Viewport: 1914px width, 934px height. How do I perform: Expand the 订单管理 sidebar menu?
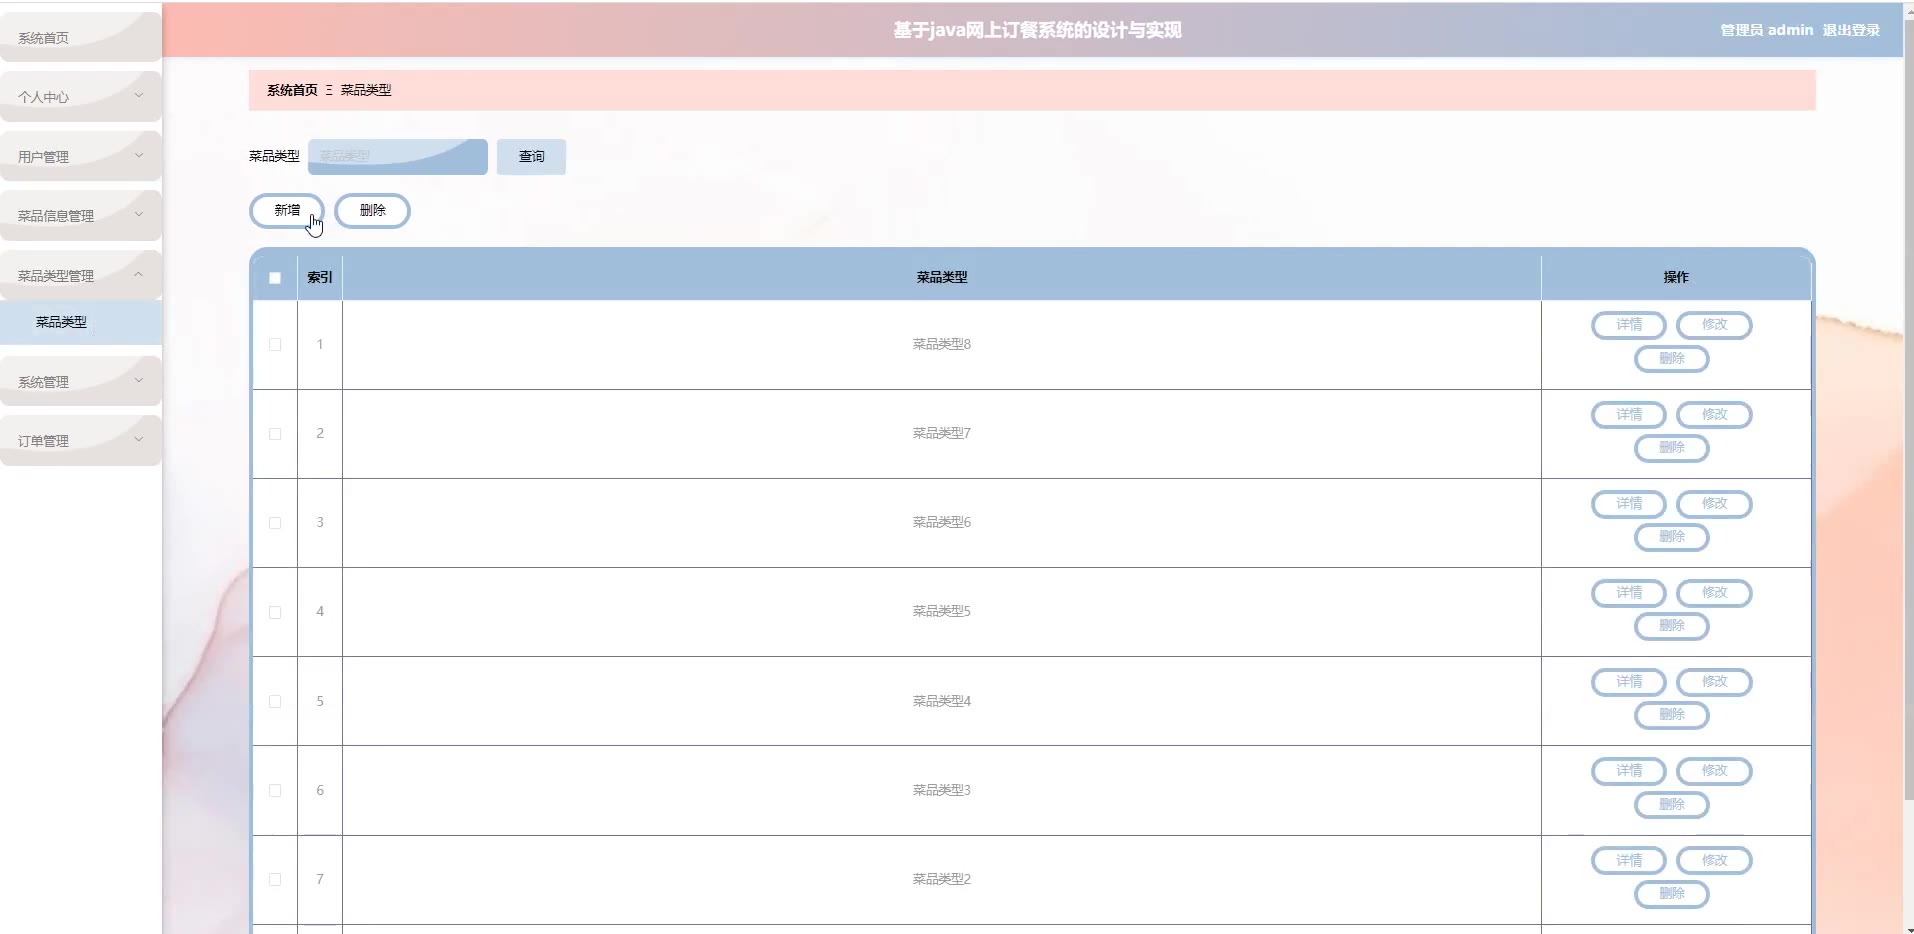coord(80,441)
